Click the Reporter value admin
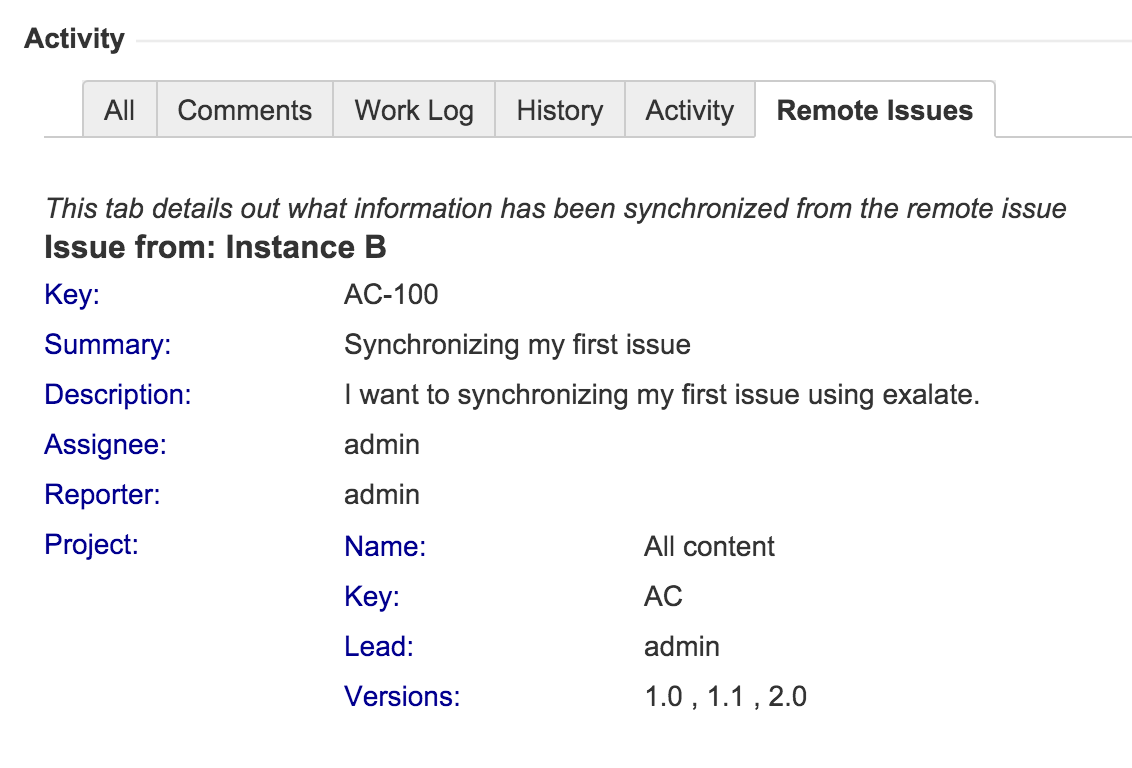The width and height of the screenshot is (1132, 768). point(382,495)
